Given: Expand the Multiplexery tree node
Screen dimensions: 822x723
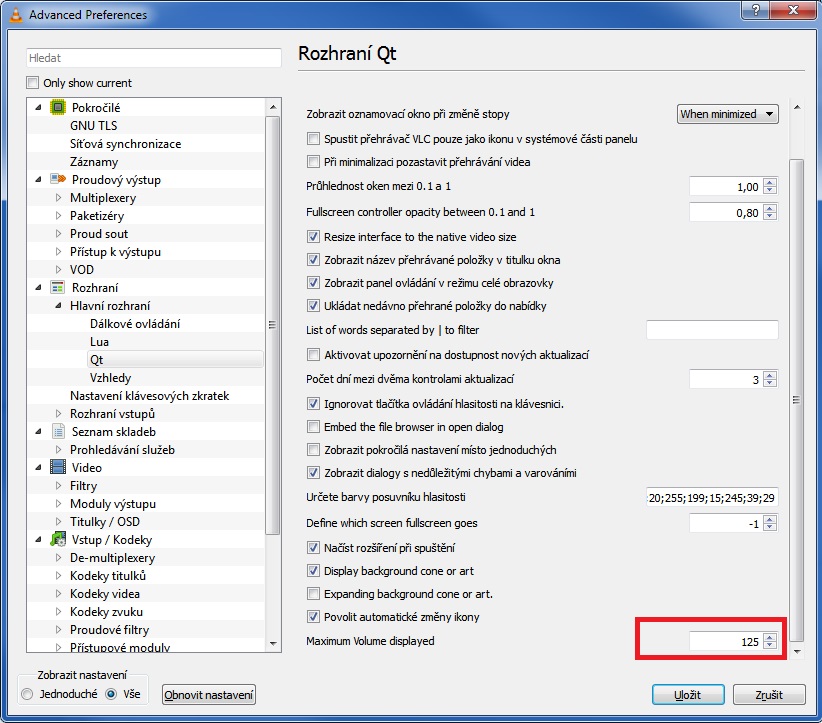Looking at the screenshot, I should tap(58, 198).
